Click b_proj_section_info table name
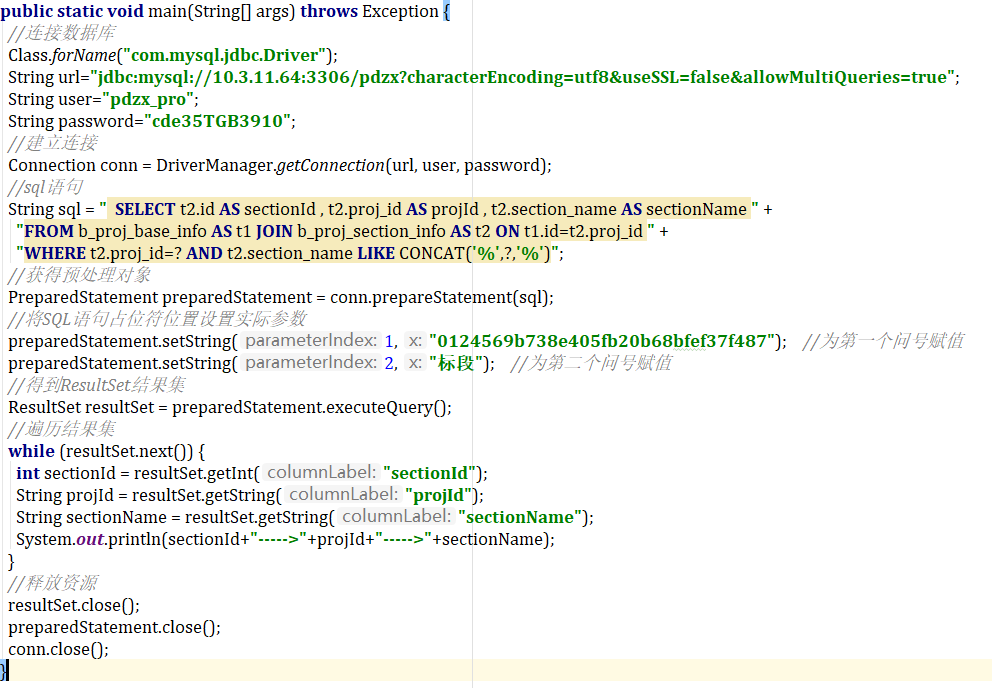The image size is (992, 688). click(371, 232)
